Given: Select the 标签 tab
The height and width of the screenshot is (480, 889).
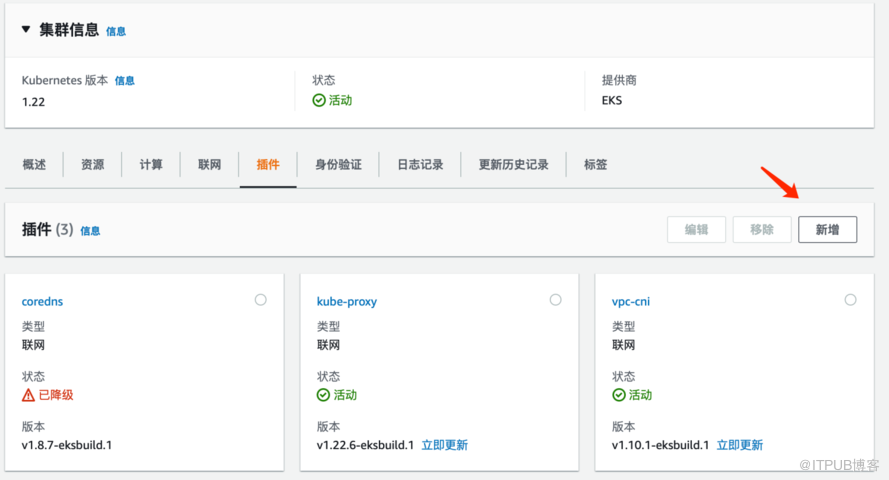Looking at the screenshot, I should 595,165.
